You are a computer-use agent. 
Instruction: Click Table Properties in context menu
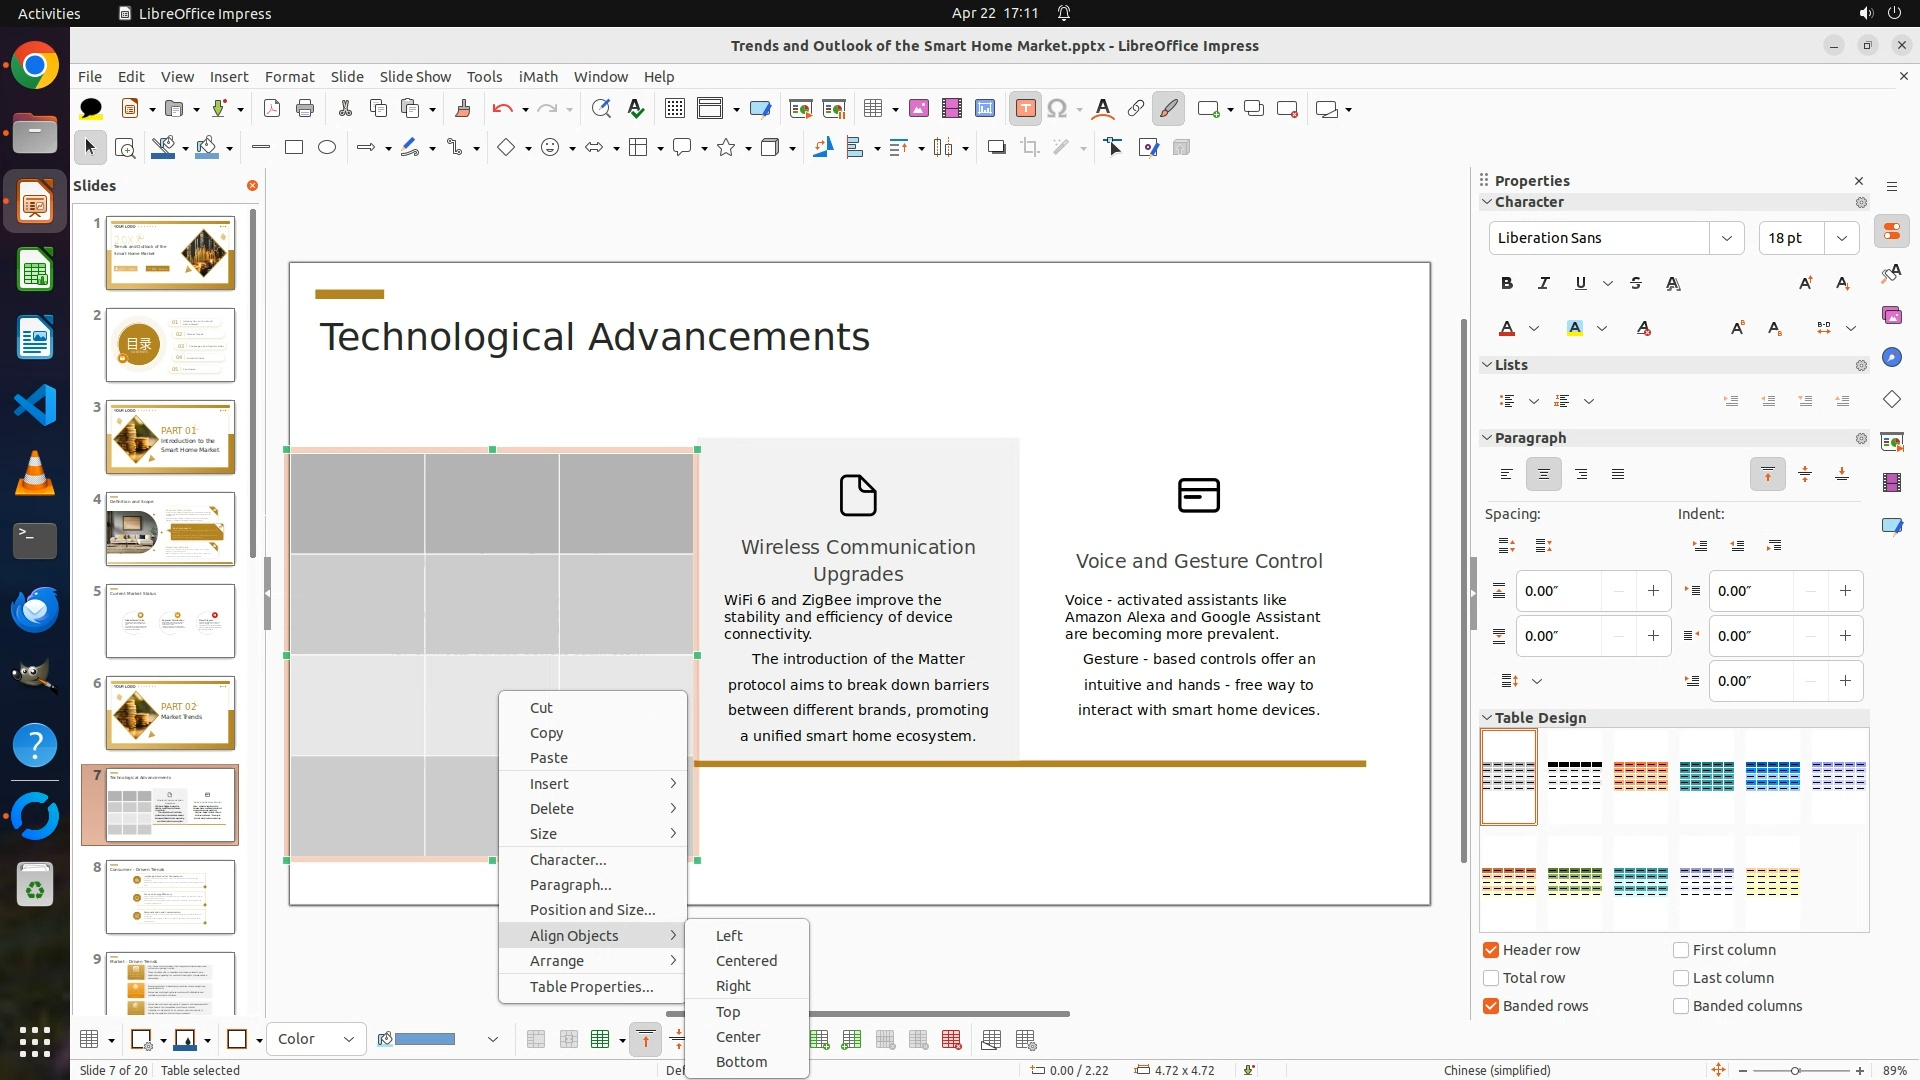(x=591, y=987)
